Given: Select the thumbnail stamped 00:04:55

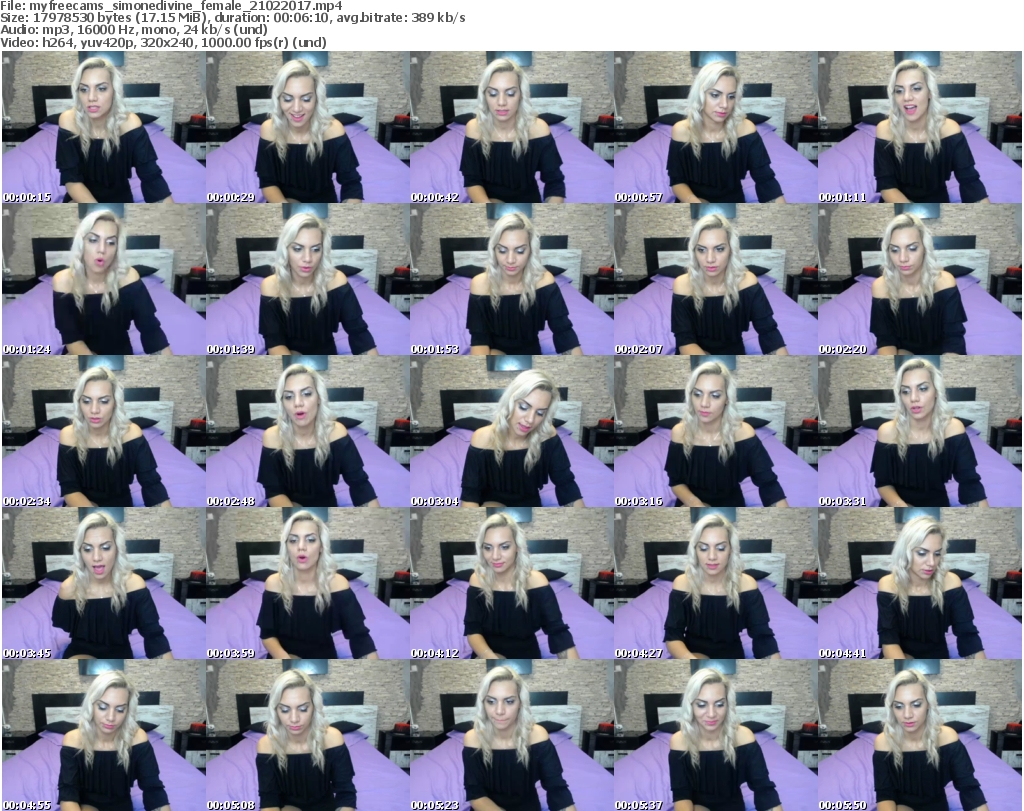Looking at the screenshot, I should coord(104,735).
